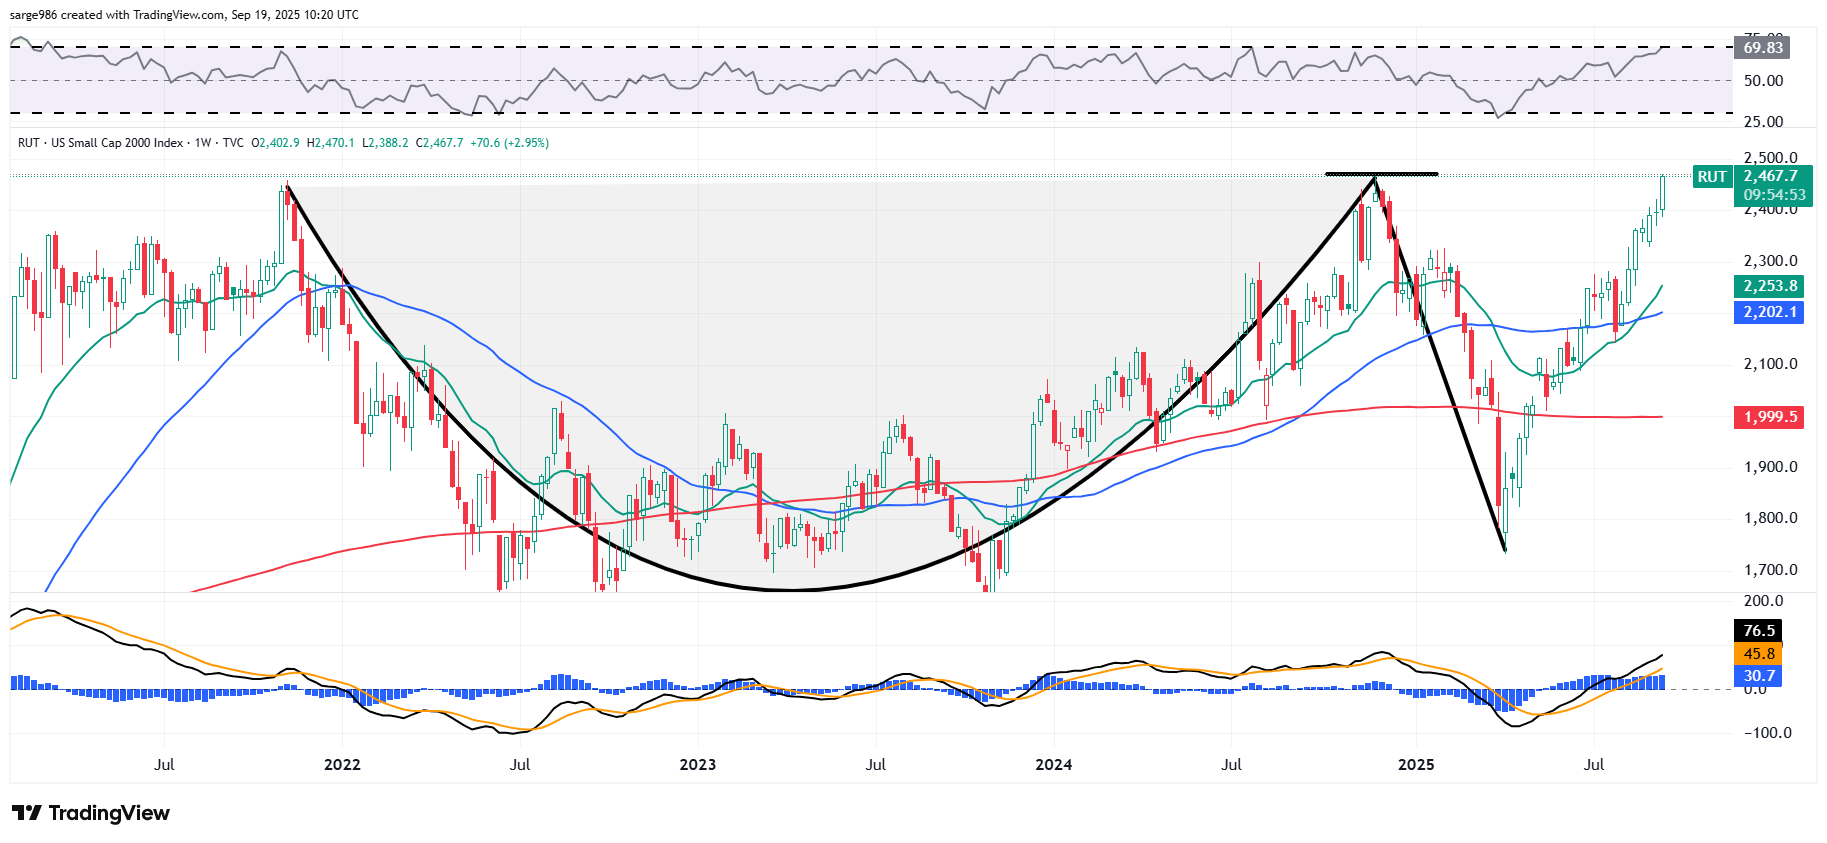1827x843 pixels.
Task: Click the green RUT symbol tag
Action: click(x=1711, y=177)
